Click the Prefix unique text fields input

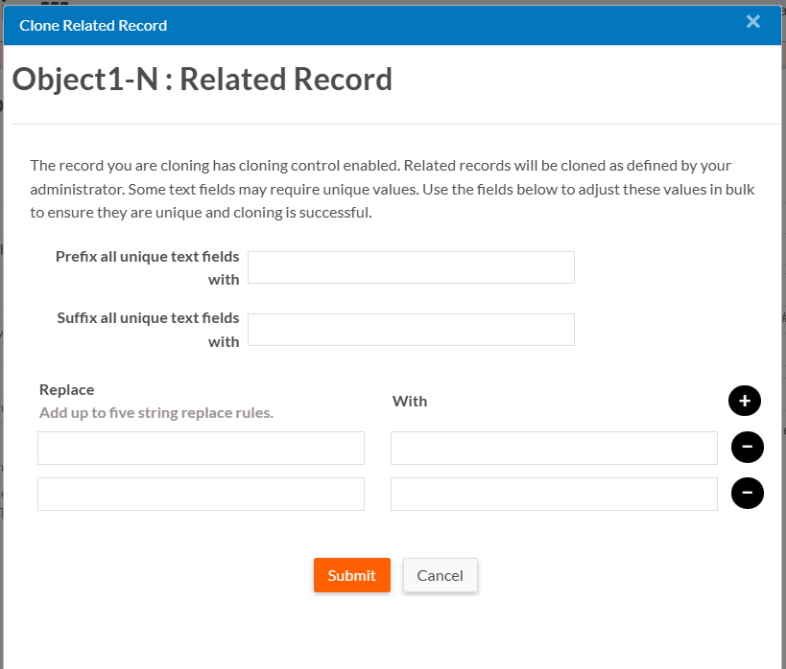pos(411,267)
